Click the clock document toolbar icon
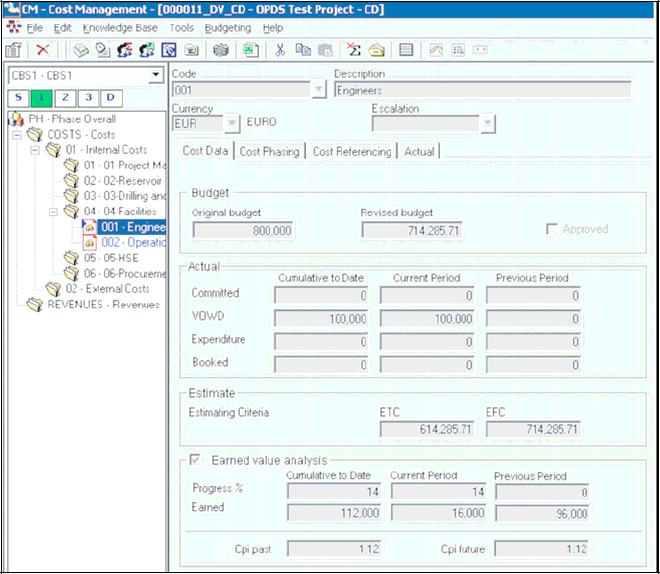 click(x=102, y=50)
